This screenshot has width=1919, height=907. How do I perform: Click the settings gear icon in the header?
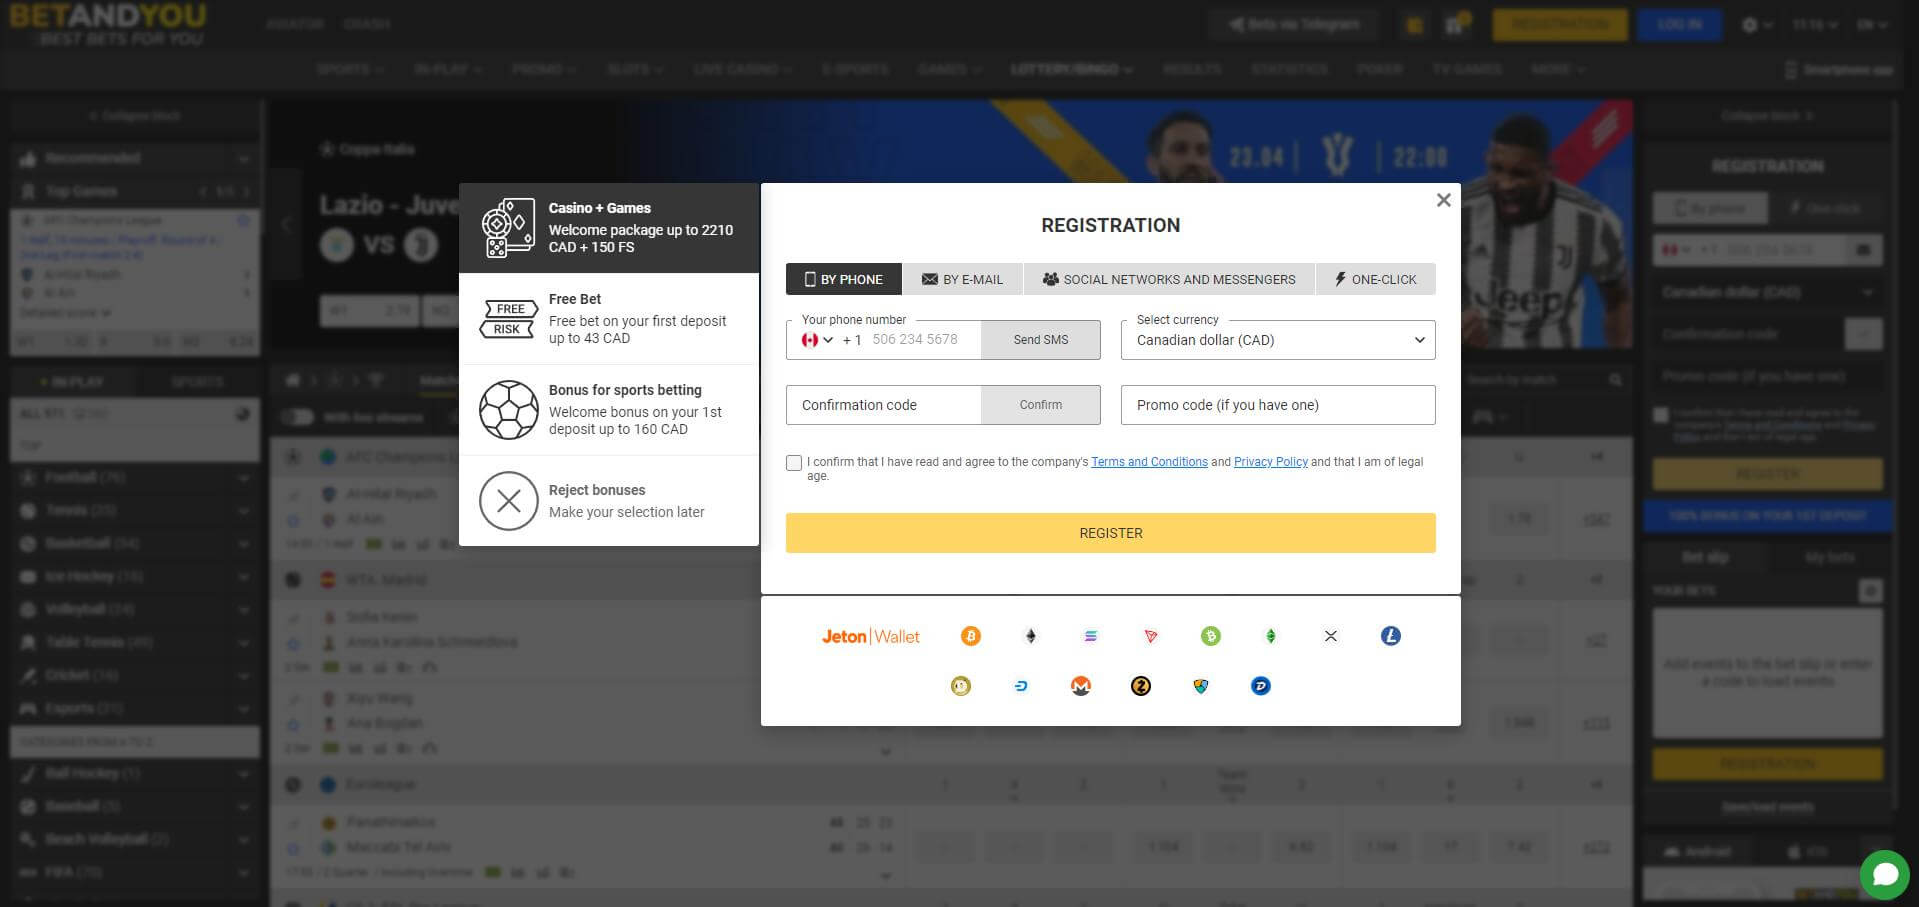click(1748, 24)
